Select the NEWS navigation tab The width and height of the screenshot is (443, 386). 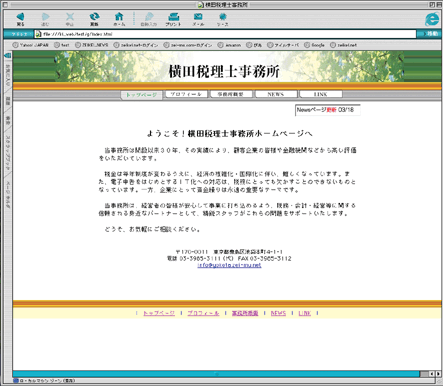[276, 94]
